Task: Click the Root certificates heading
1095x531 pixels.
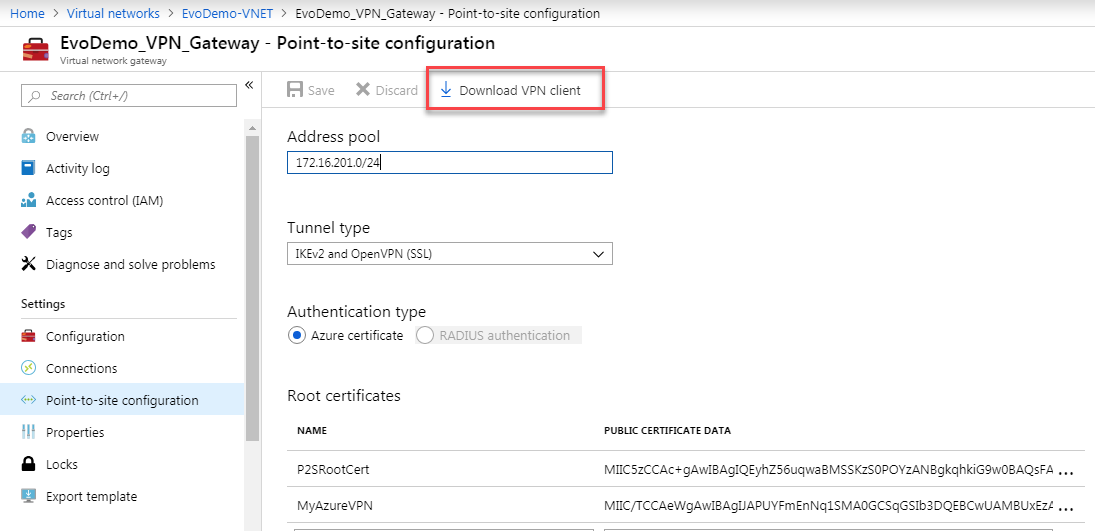Action: (x=344, y=396)
